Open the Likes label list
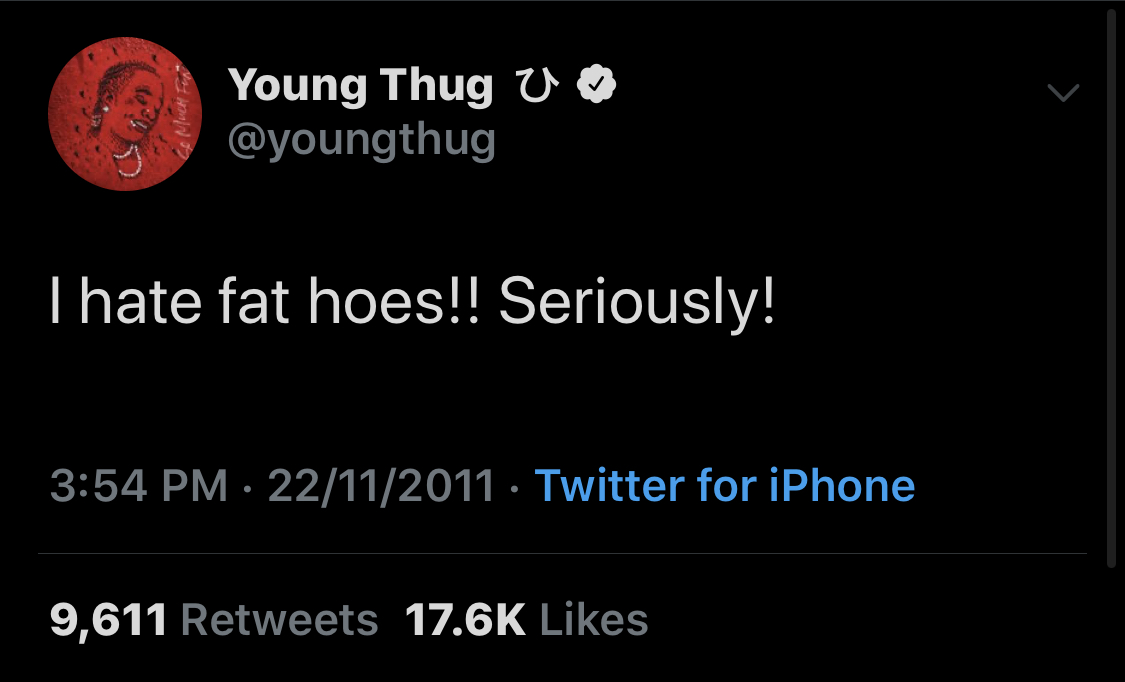 point(593,620)
